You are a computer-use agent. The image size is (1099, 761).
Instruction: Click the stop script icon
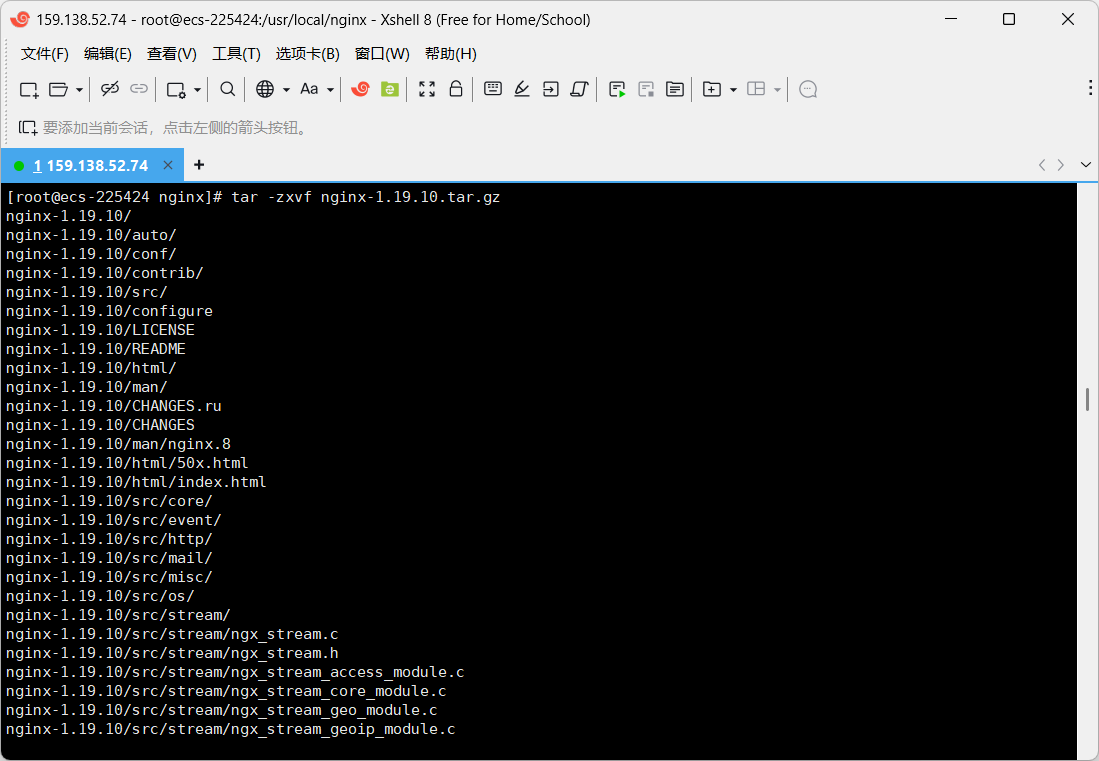pos(646,89)
